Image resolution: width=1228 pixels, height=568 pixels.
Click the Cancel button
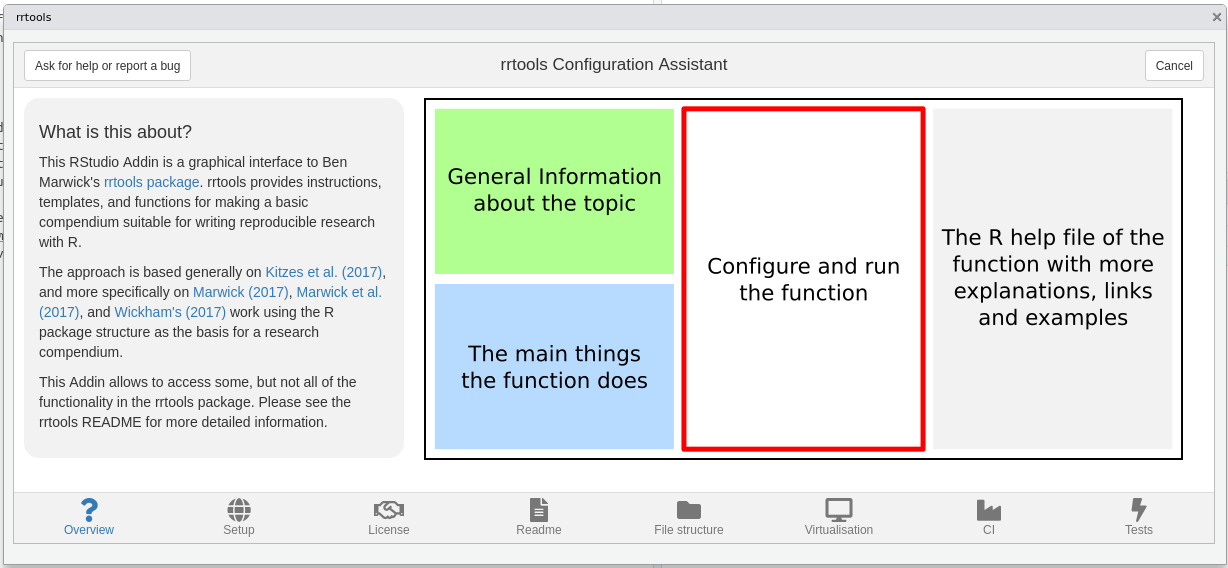[1174, 66]
